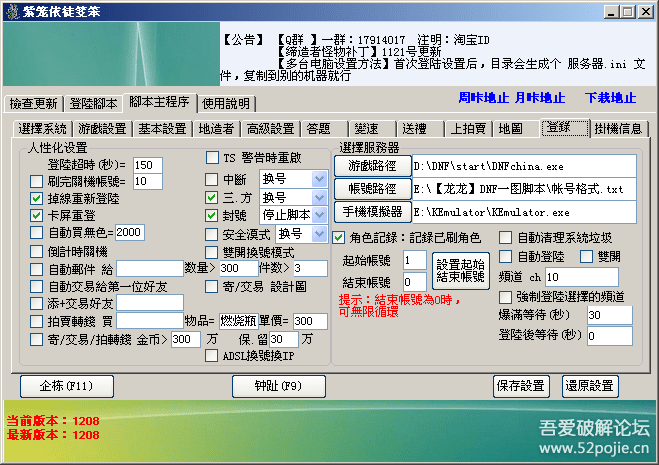659x465 pixels.
Task: Enable 自動買無色 checkbox
Action: pyautogui.click(x=37, y=232)
